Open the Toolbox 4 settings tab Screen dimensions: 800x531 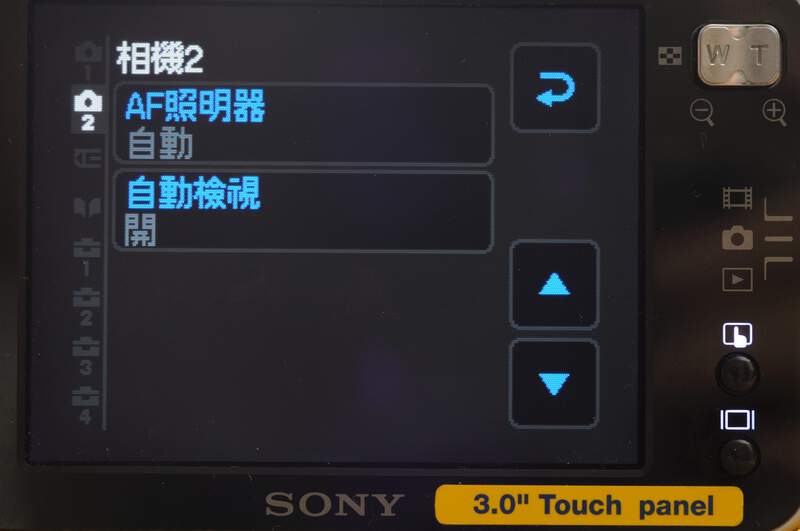(x=85, y=404)
